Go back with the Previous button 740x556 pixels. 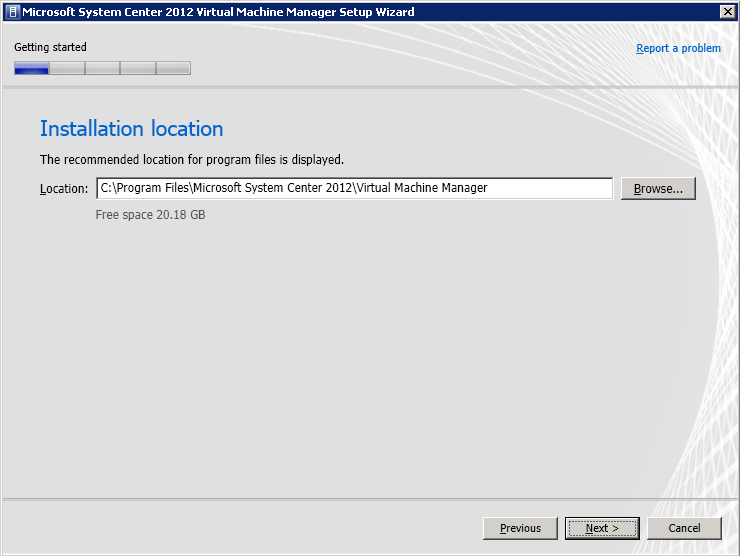pyautogui.click(x=520, y=528)
